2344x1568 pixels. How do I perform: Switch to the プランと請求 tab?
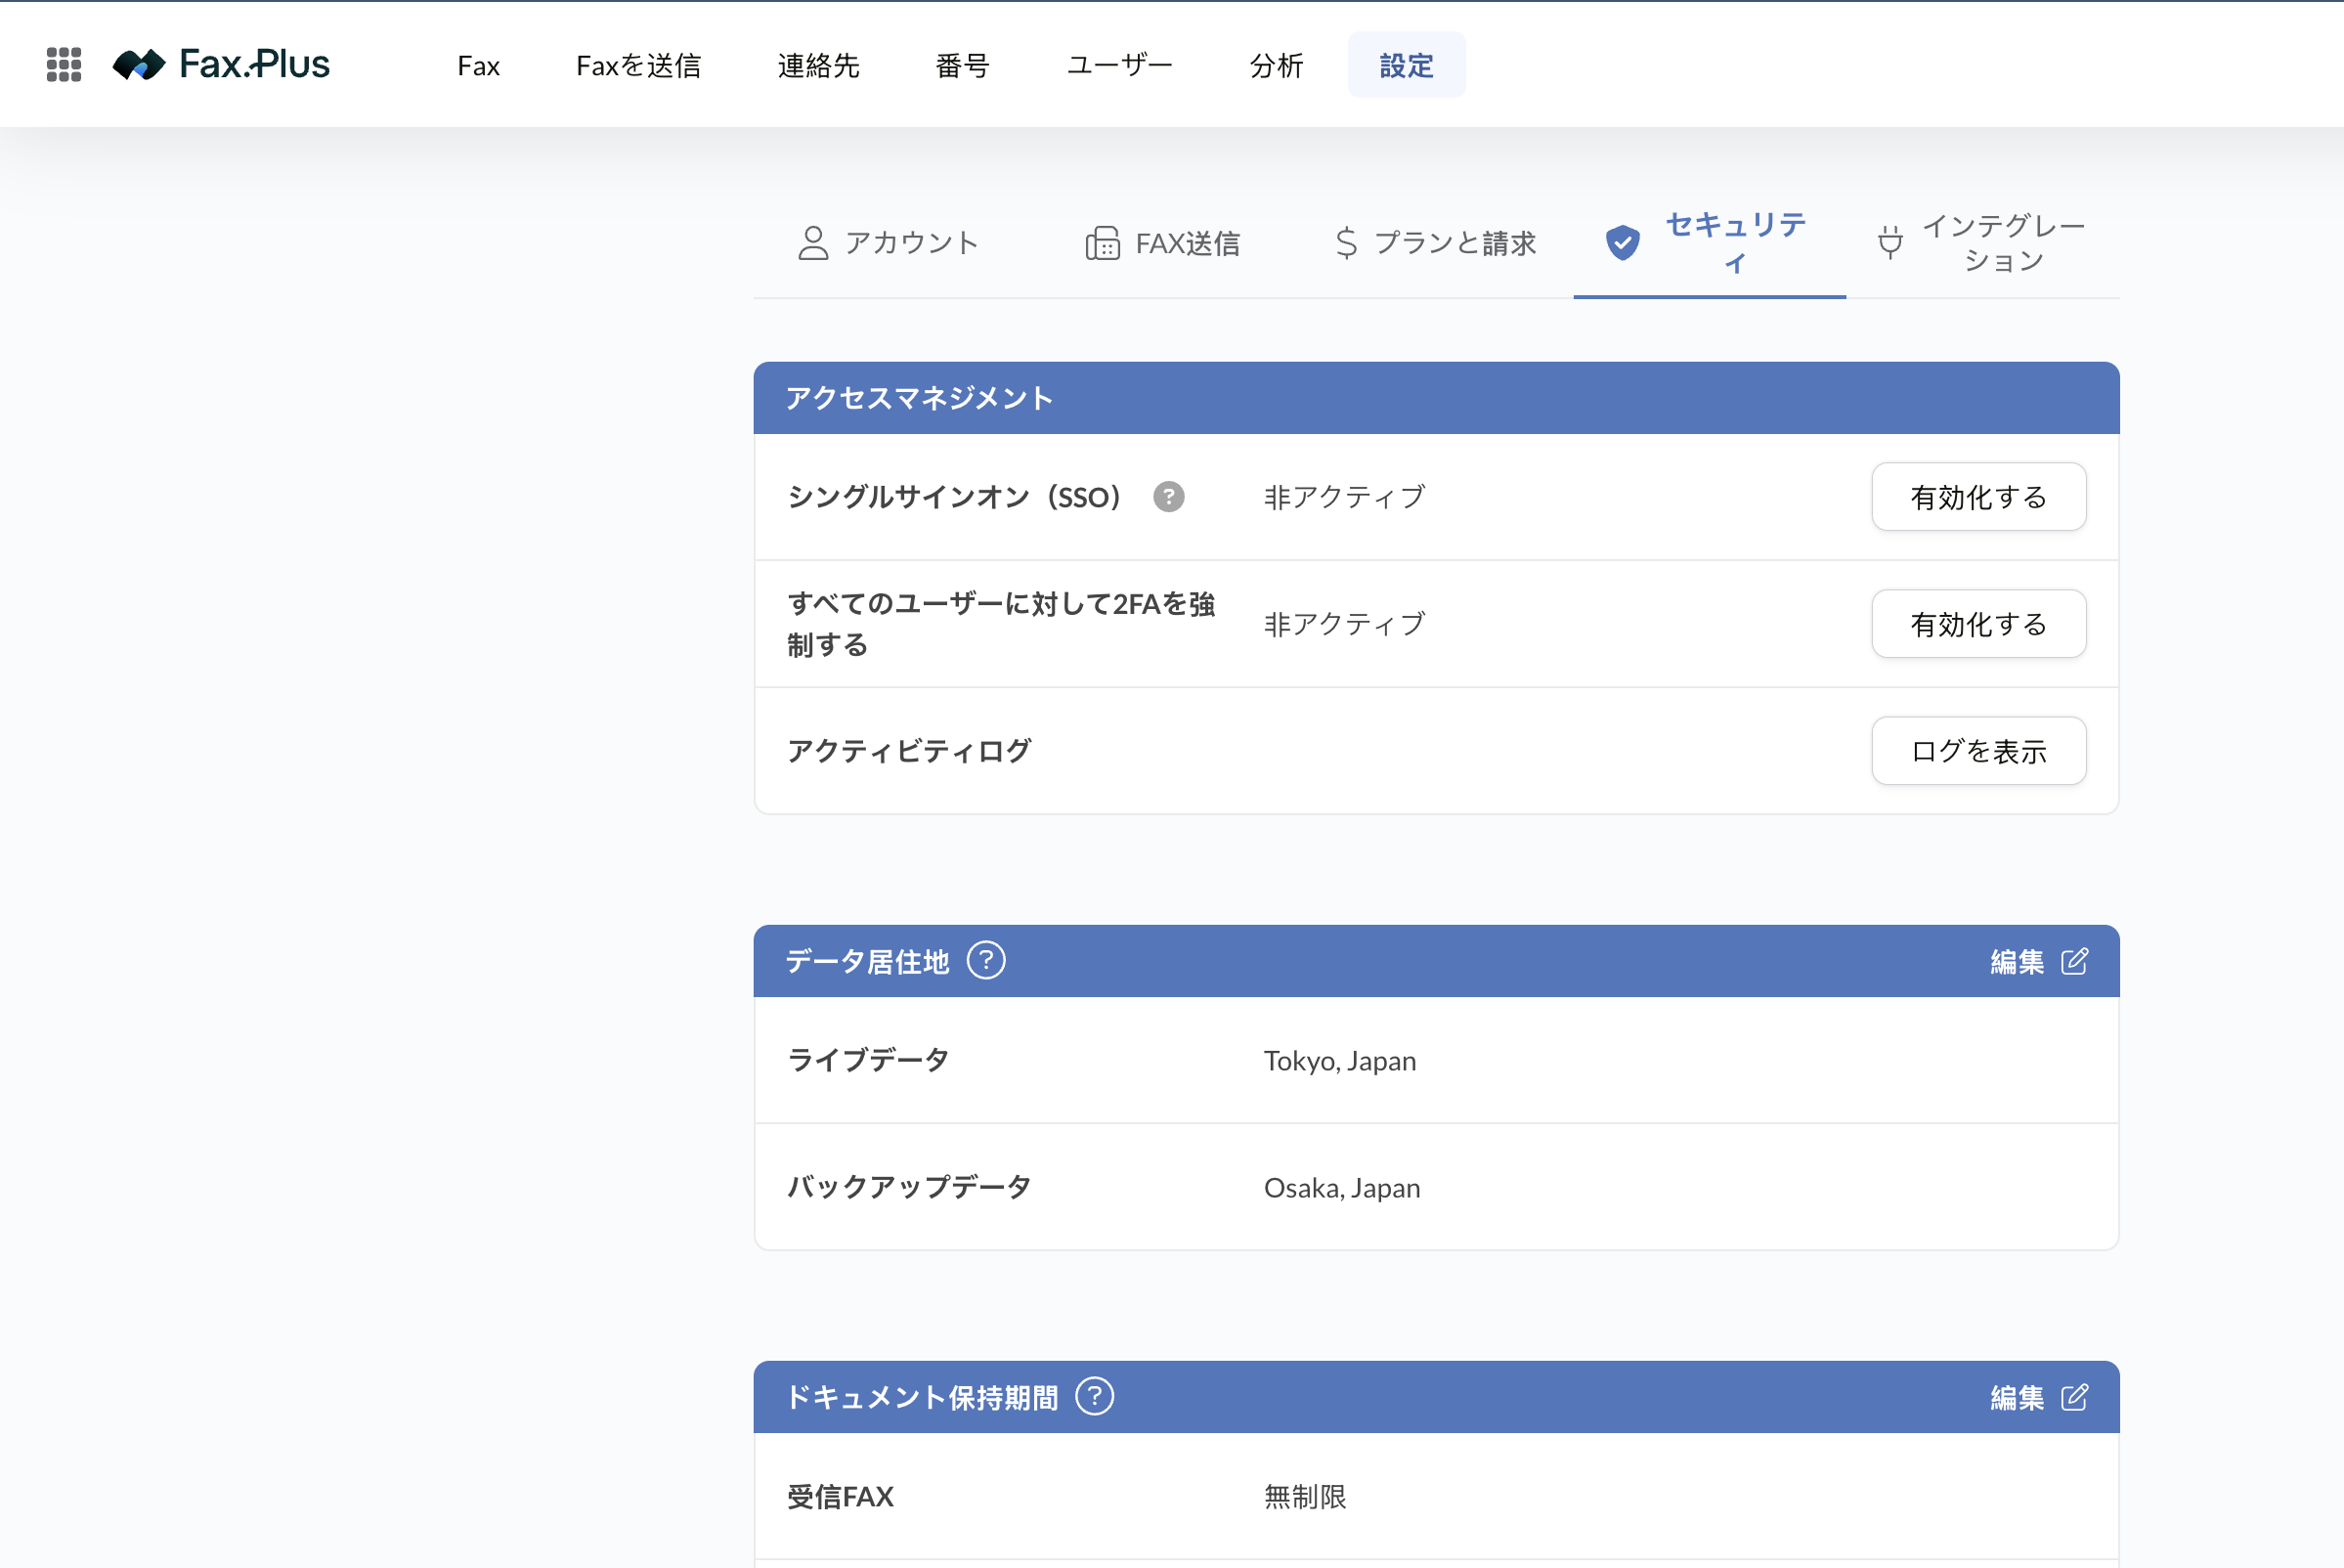pos(1437,243)
